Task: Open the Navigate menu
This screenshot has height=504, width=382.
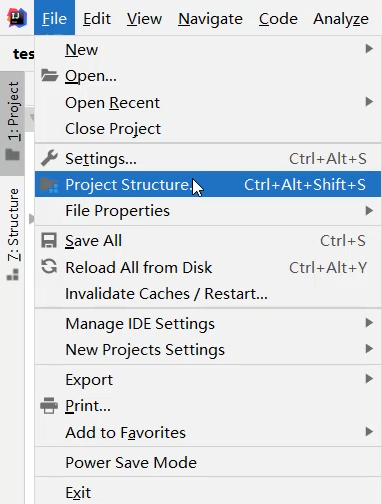Action: click(x=210, y=18)
